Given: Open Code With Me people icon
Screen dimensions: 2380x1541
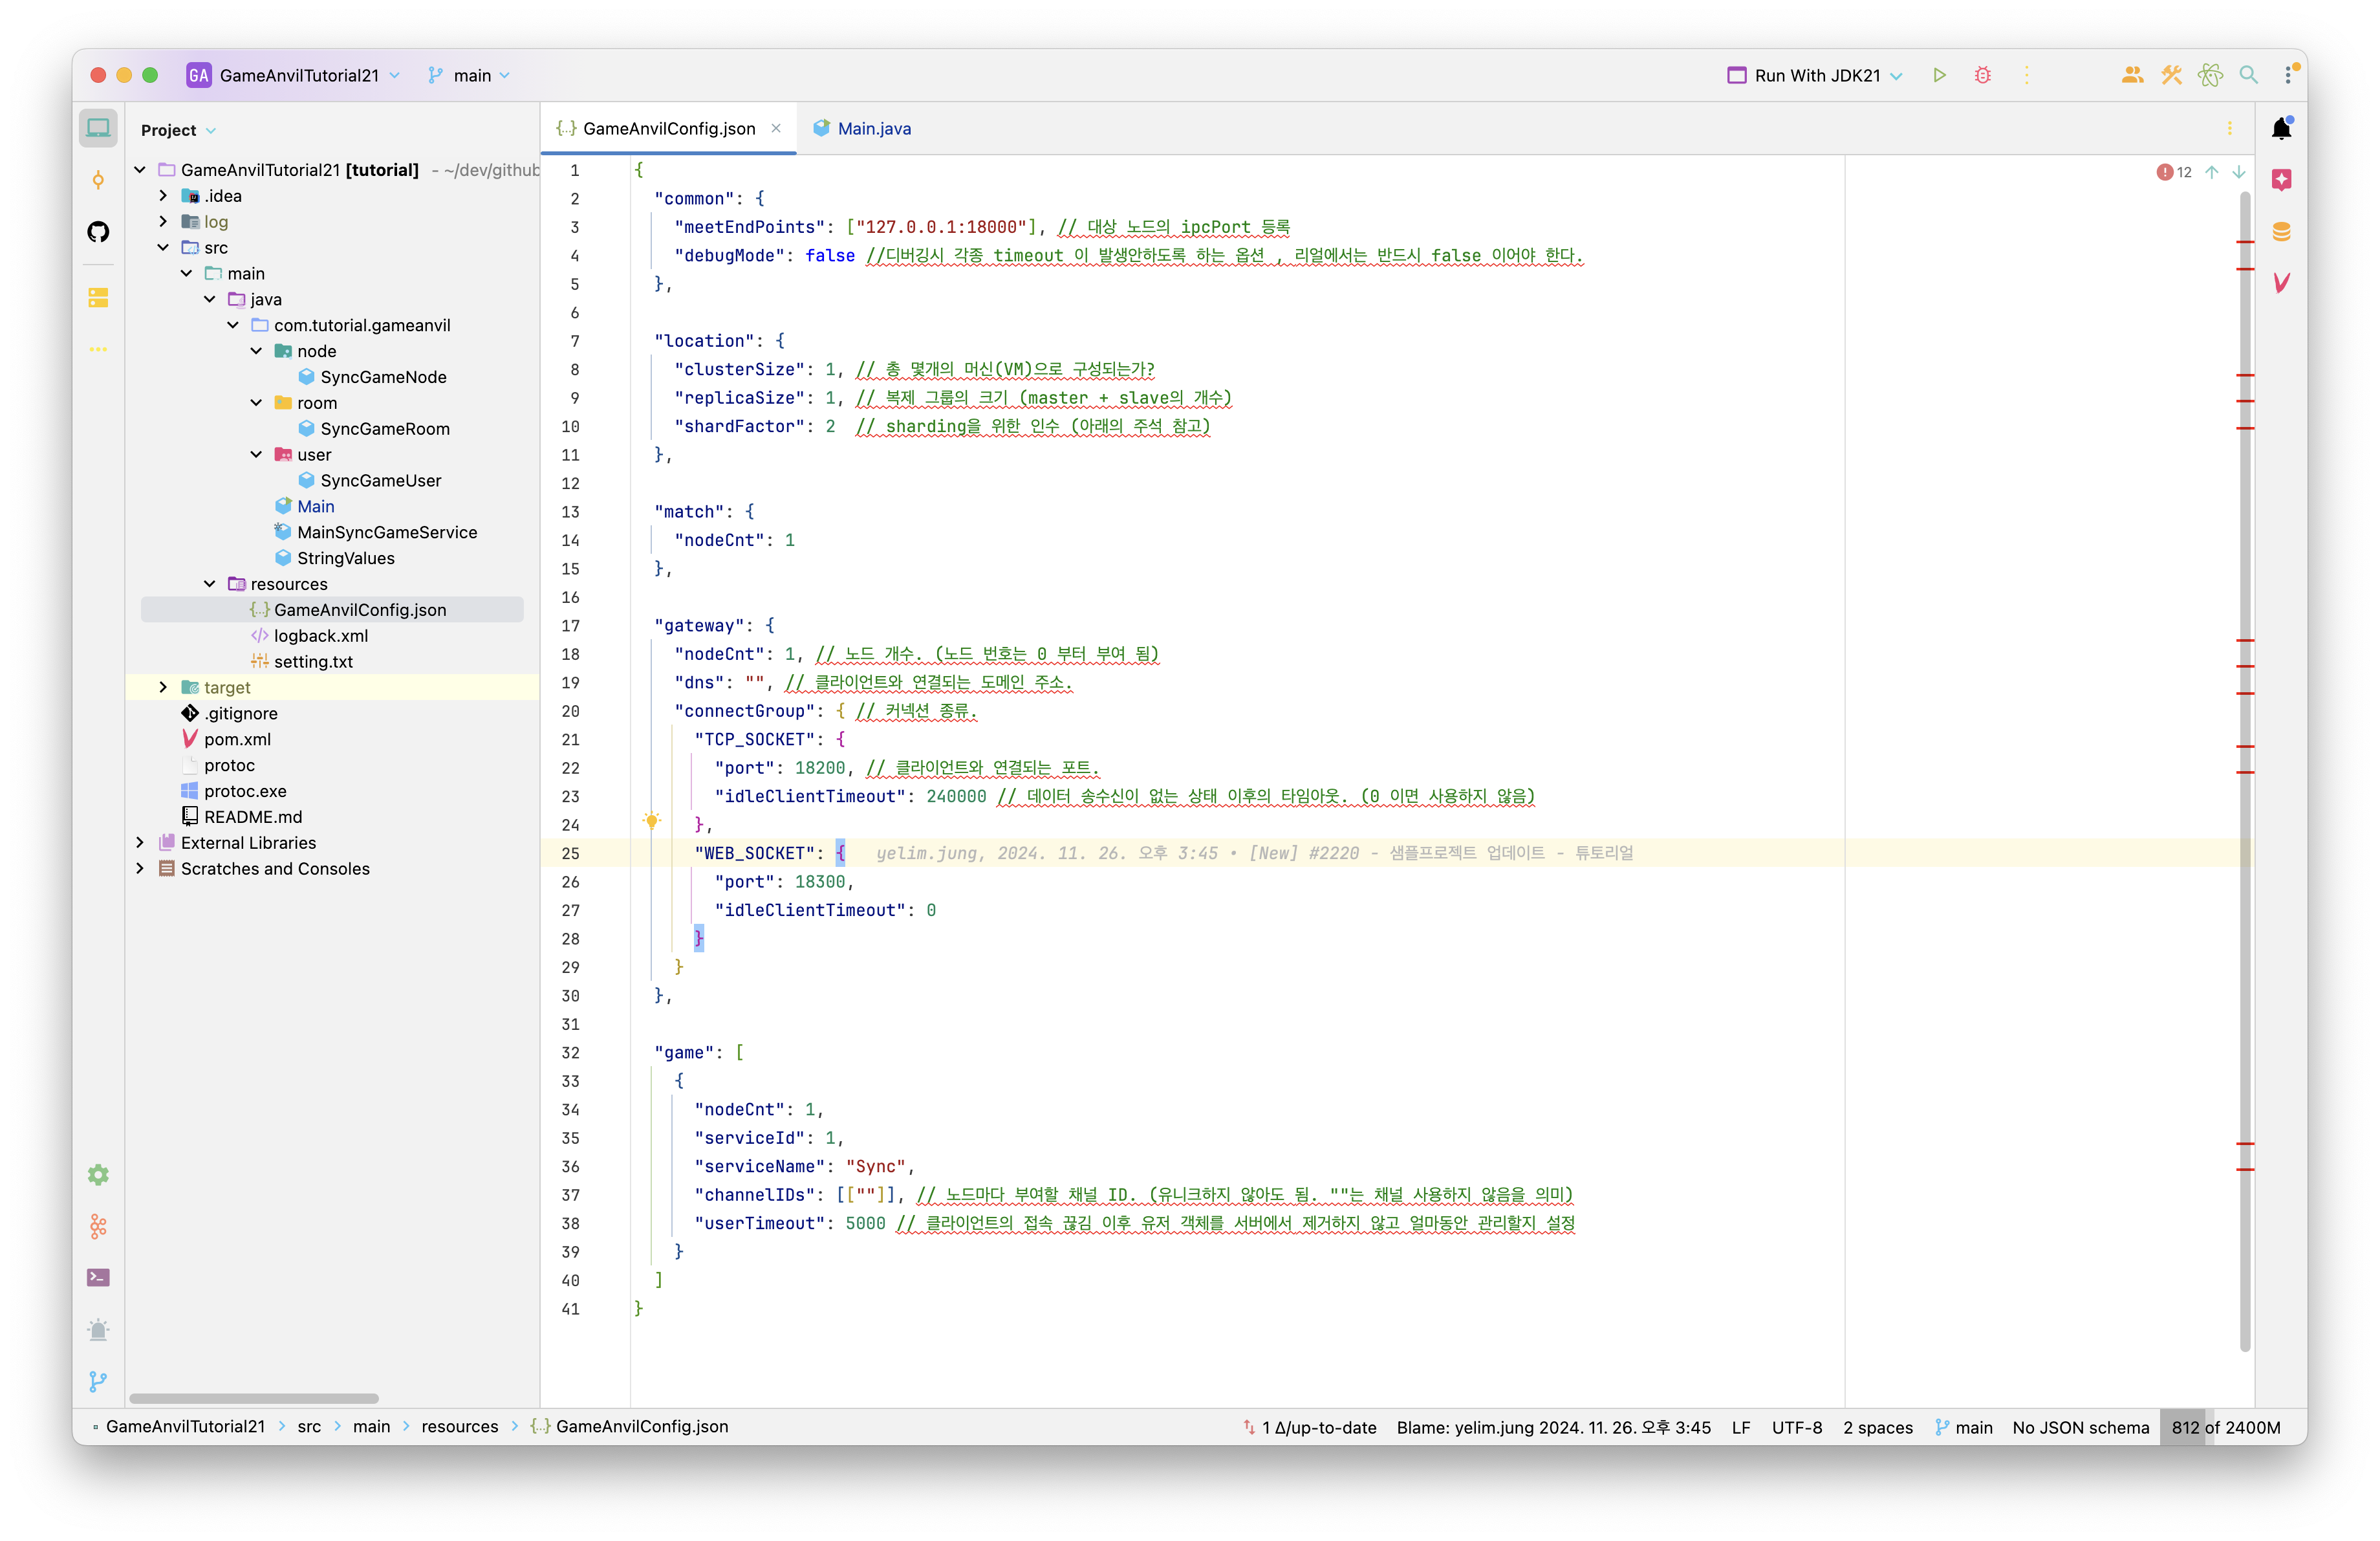Looking at the screenshot, I should (2132, 75).
